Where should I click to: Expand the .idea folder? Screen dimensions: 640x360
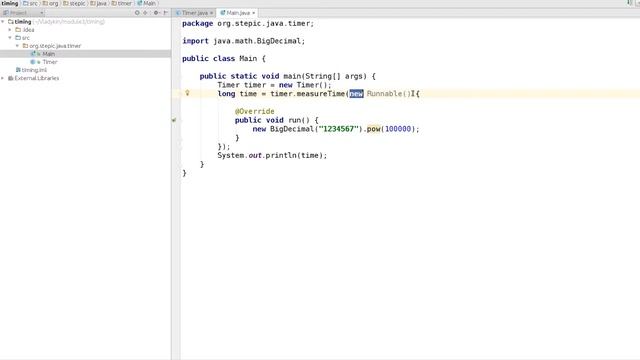coord(10,30)
